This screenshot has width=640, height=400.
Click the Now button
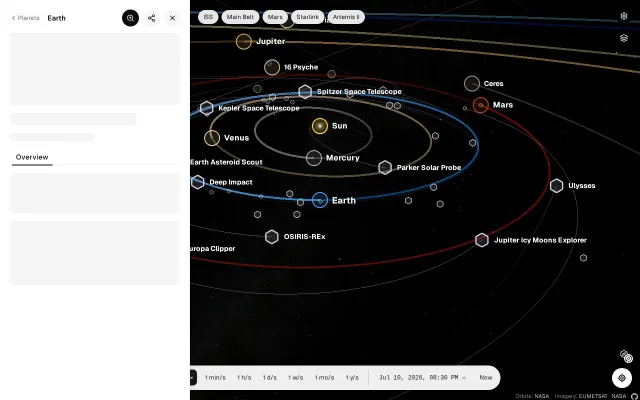point(486,378)
